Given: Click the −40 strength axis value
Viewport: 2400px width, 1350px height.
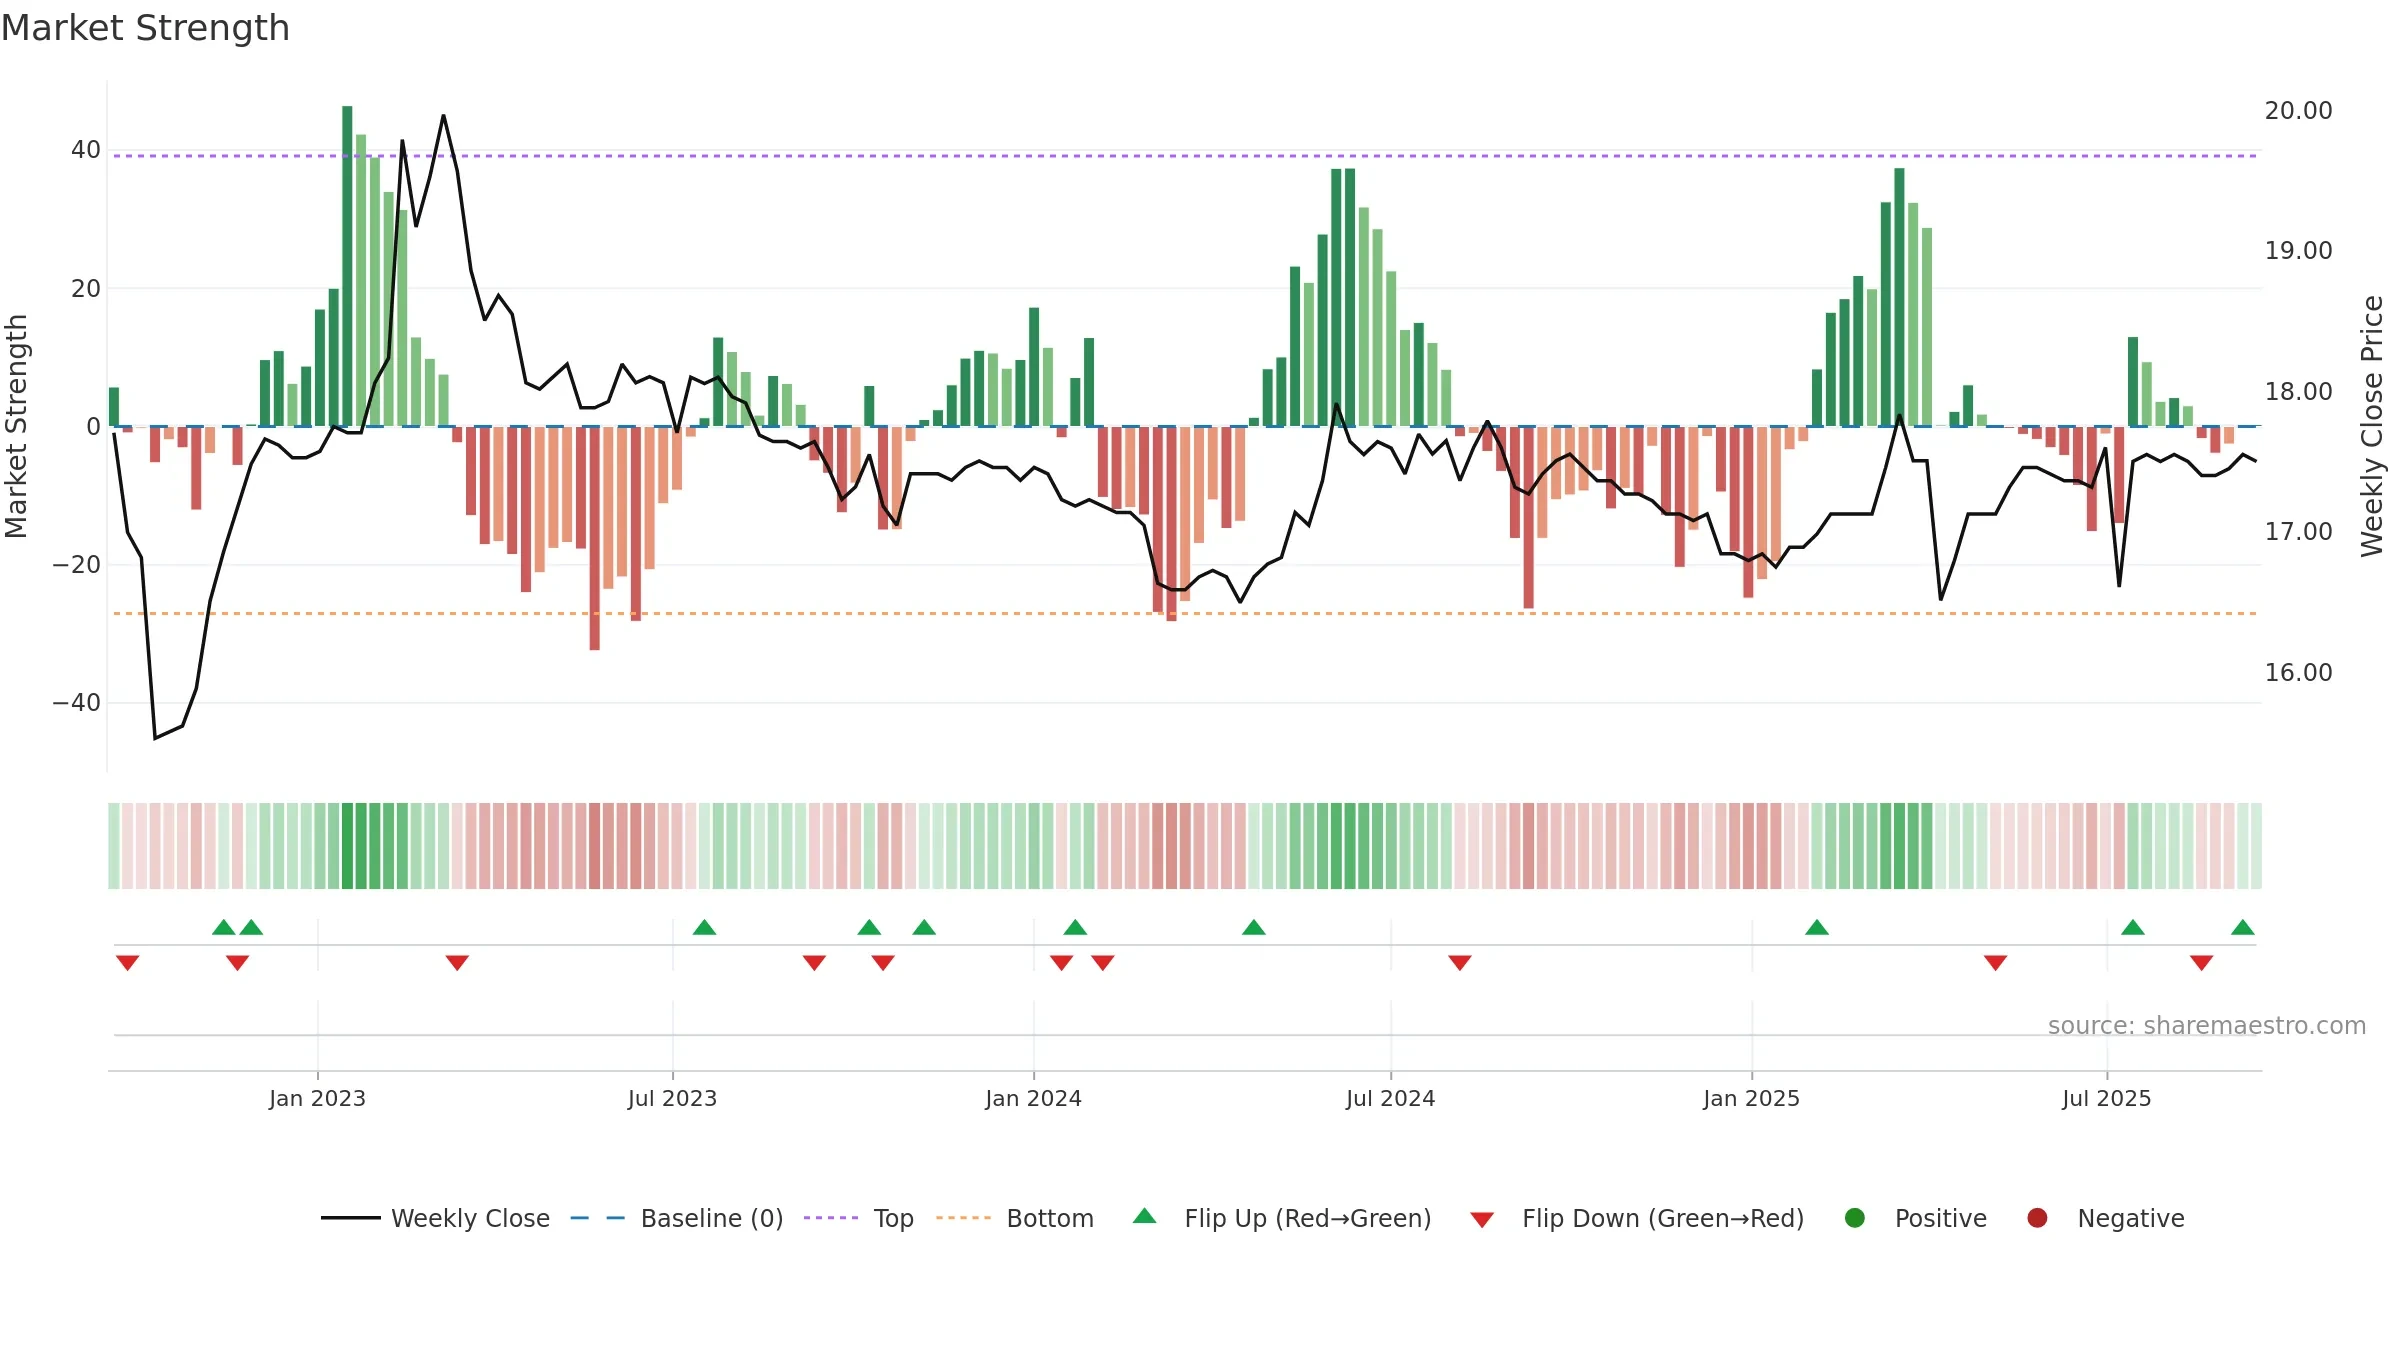Looking at the screenshot, I should coord(76,703).
